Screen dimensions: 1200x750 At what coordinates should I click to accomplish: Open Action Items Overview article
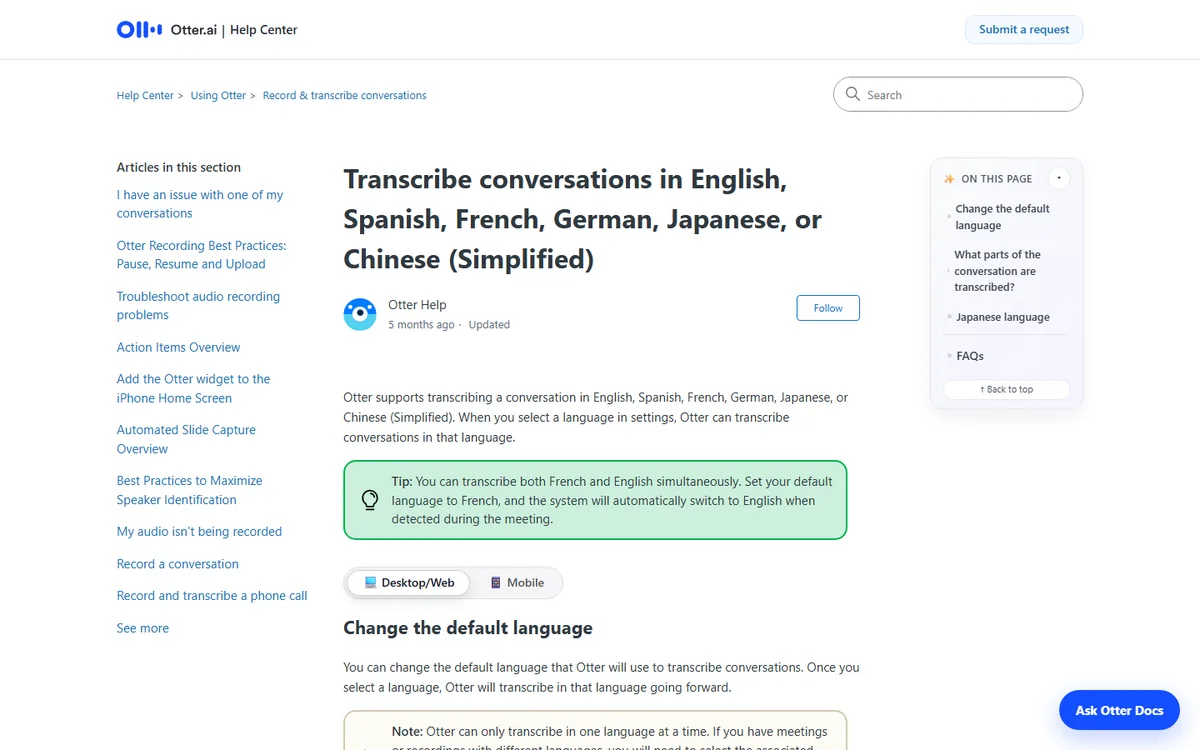coord(179,347)
